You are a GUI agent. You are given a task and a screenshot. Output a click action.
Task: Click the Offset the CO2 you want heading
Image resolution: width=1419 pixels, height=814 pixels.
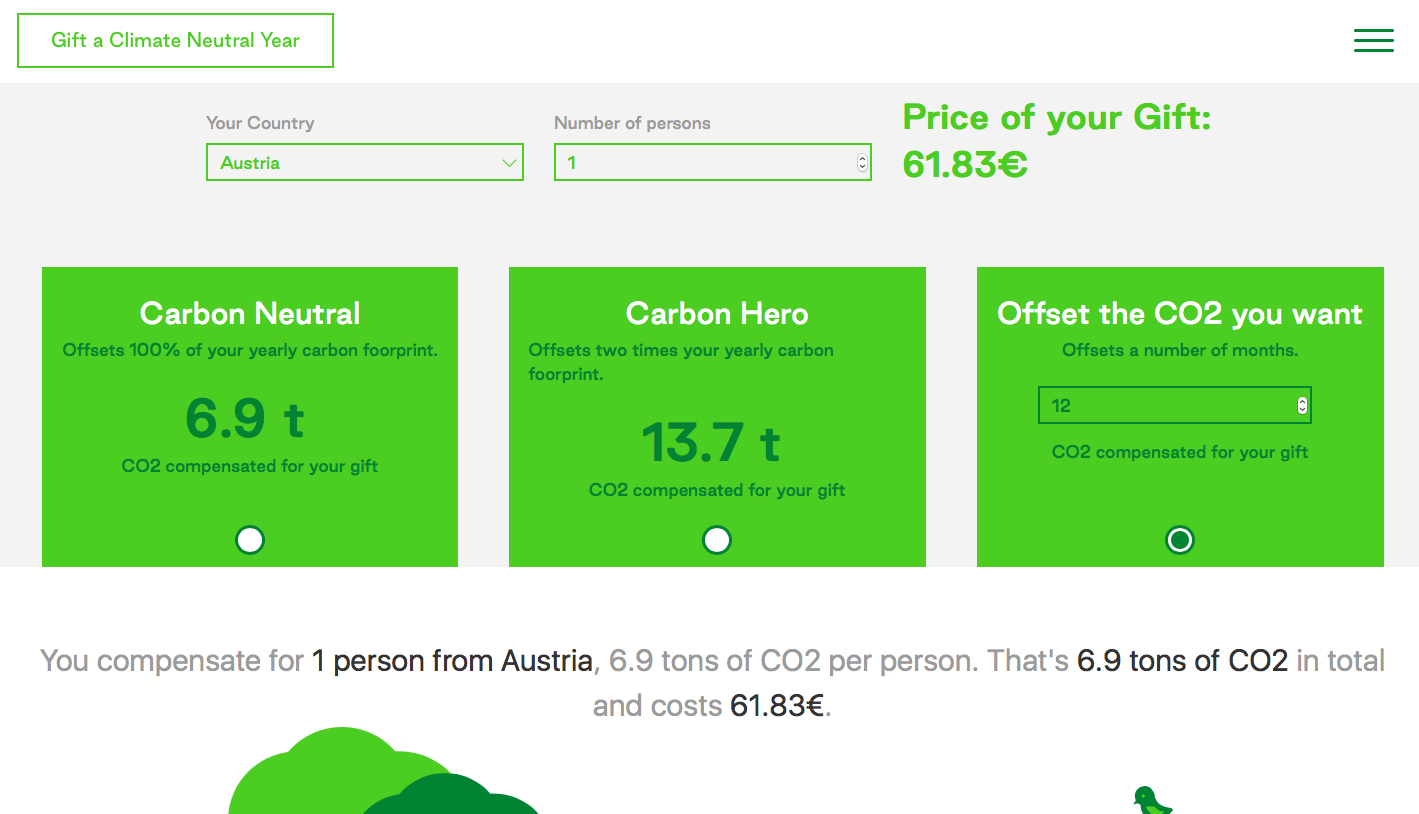pos(1180,314)
